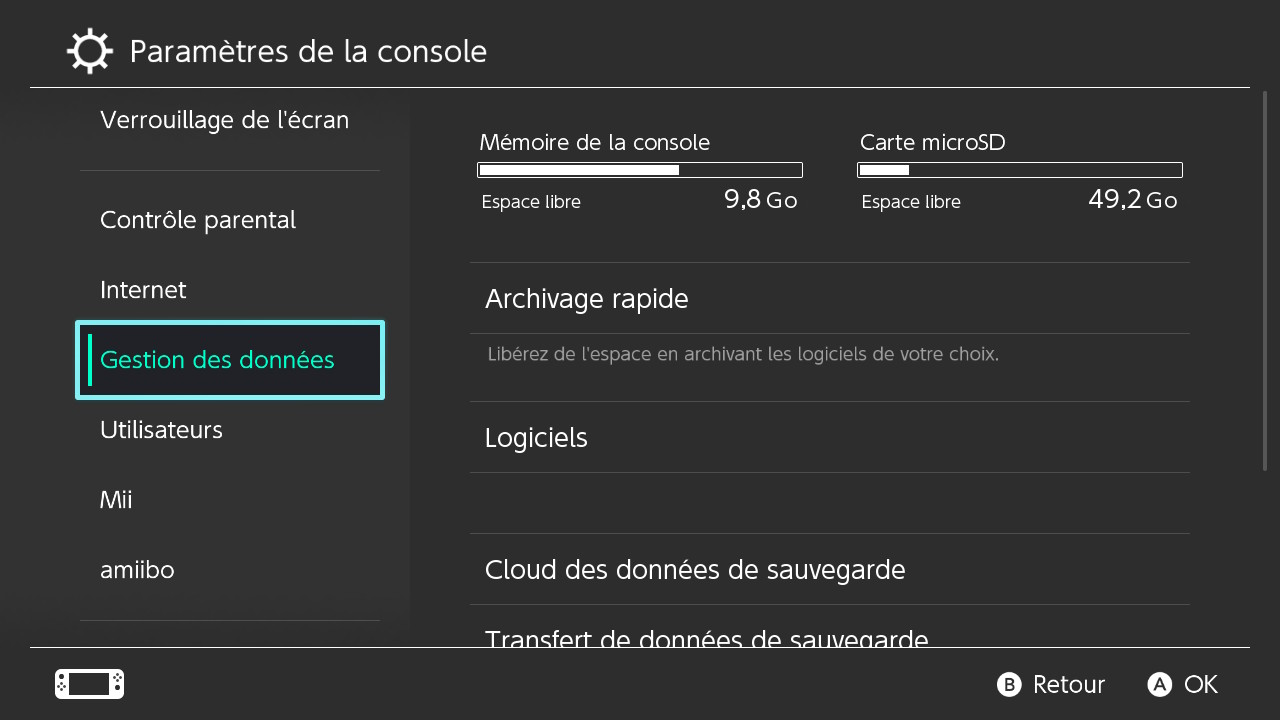The height and width of the screenshot is (720, 1280).
Task: Click the settings gear icon
Action: coord(89,52)
